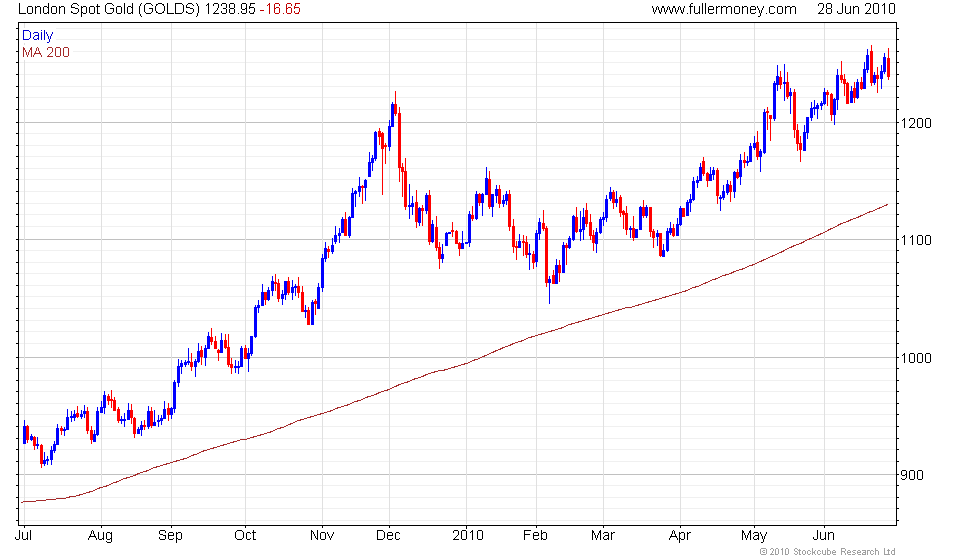The image size is (980, 560).
Task: Click the price value 1238.95
Action: [x=230, y=9]
